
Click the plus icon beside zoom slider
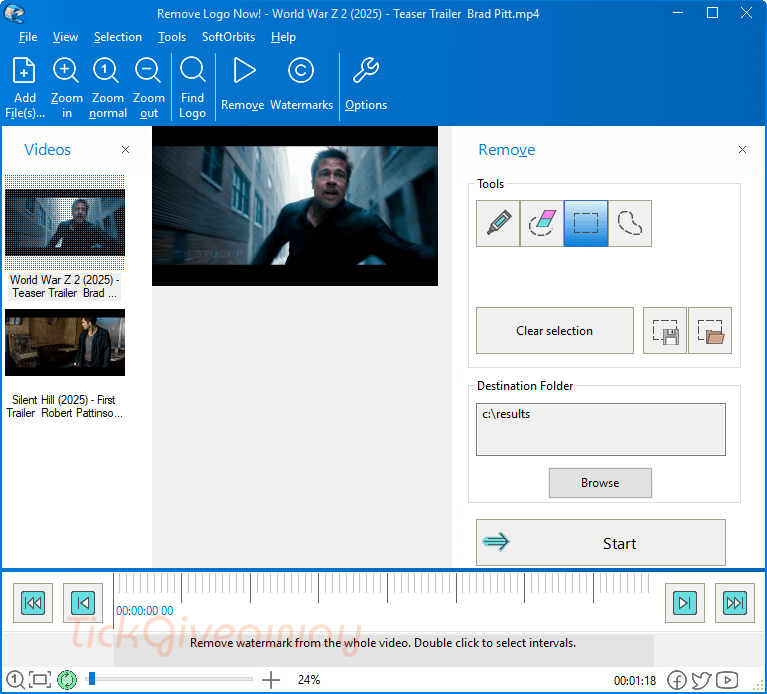[271, 680]
